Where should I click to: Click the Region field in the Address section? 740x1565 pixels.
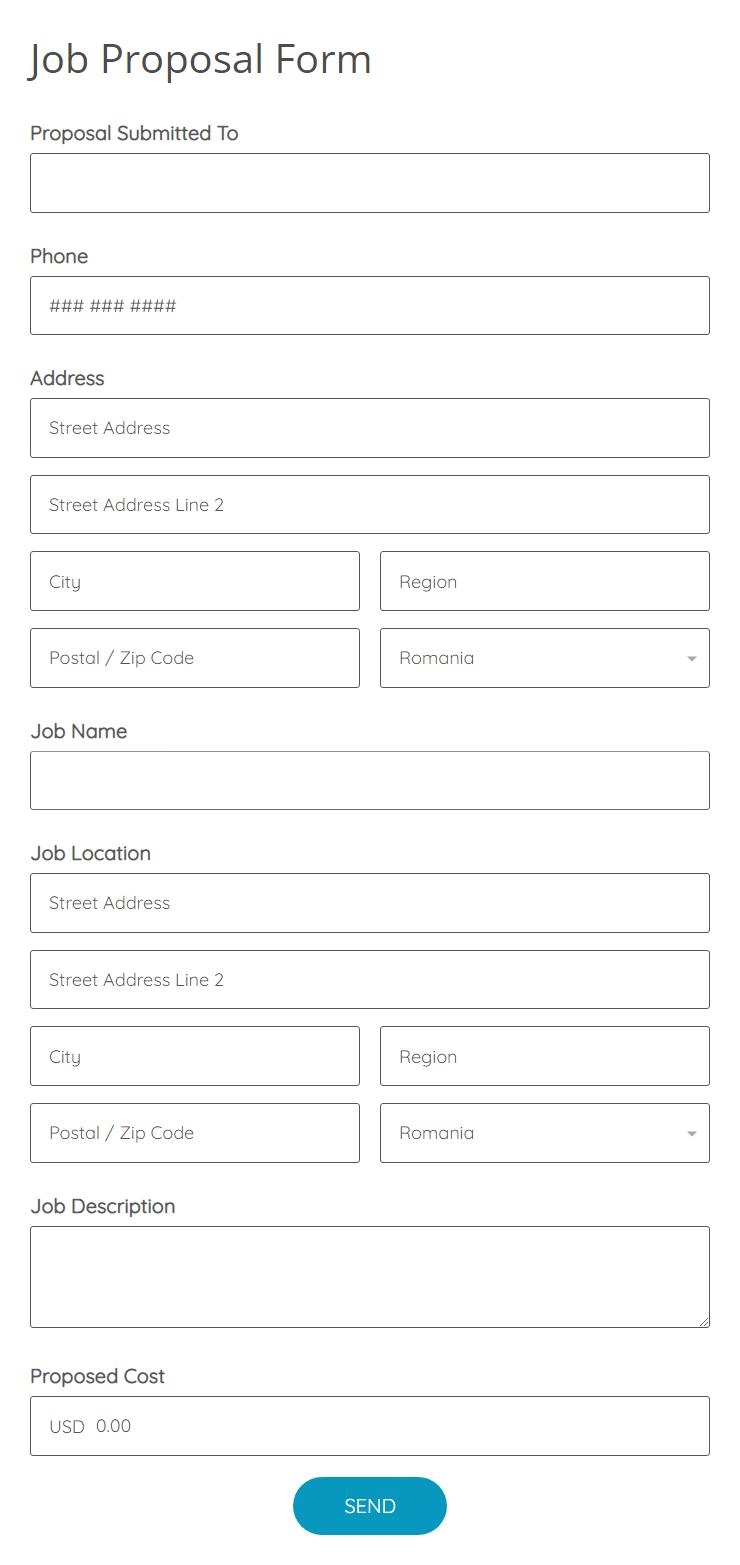pyautogui.click(x=544, y=581)
